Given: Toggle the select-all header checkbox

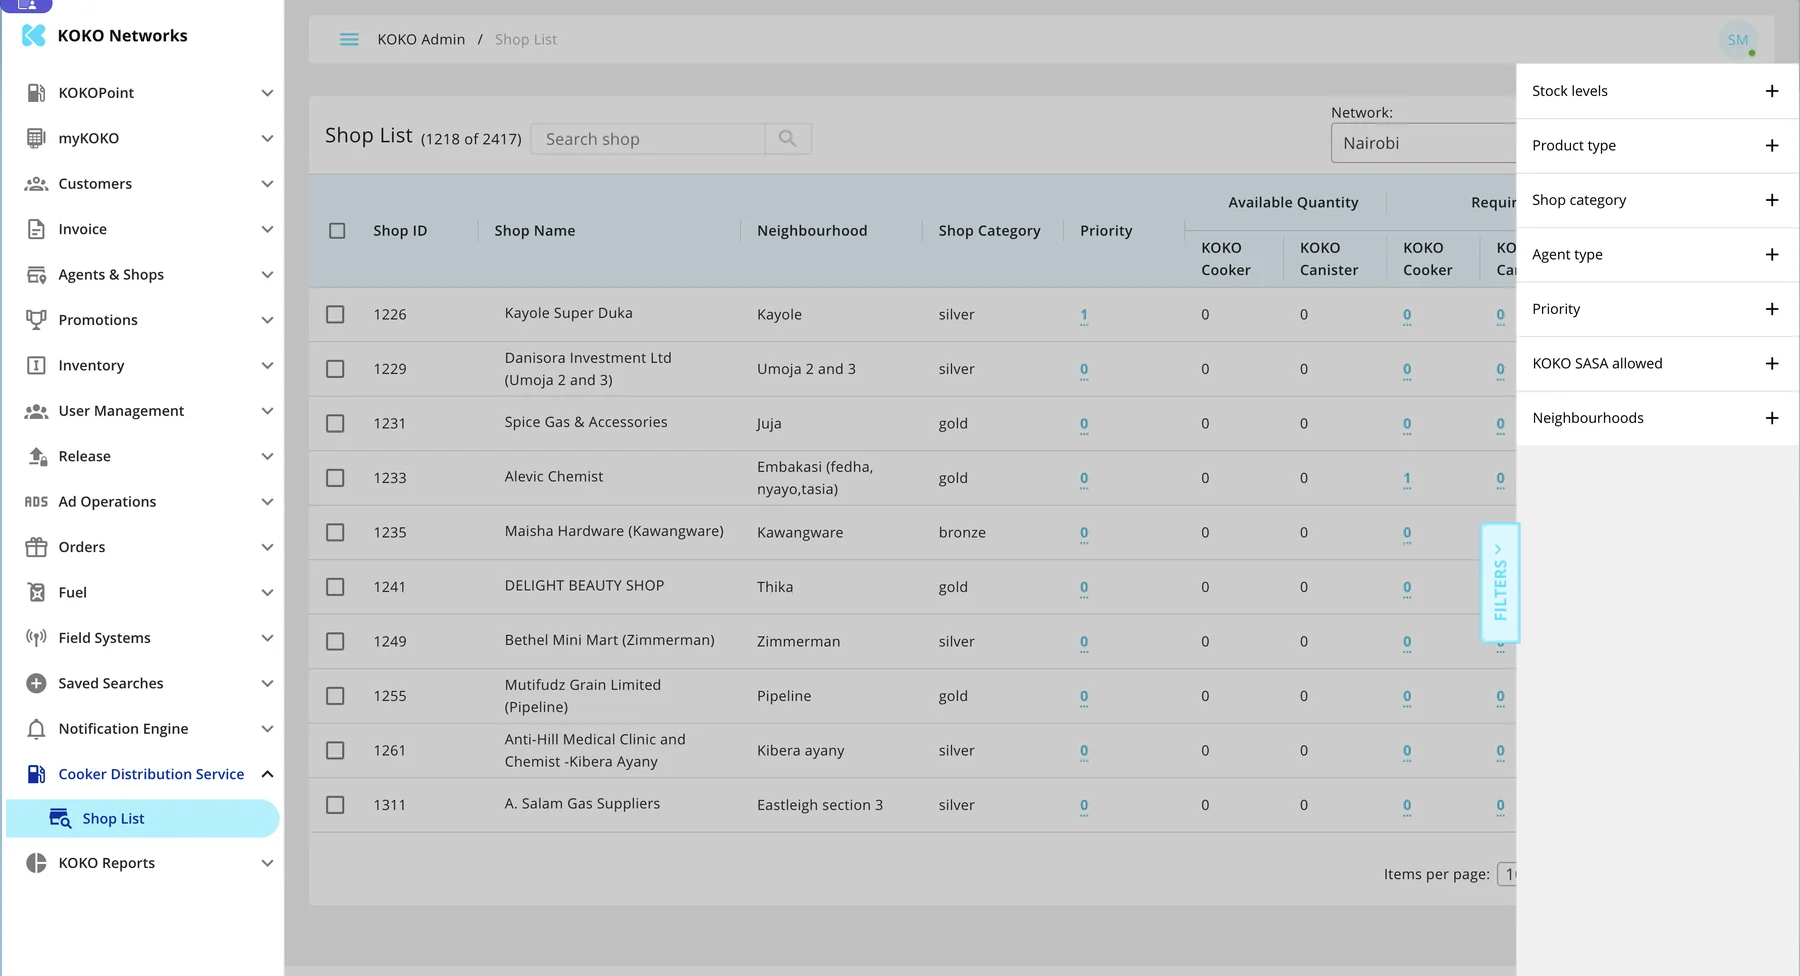Looking at the screenshot, I should tap(337, 231).
